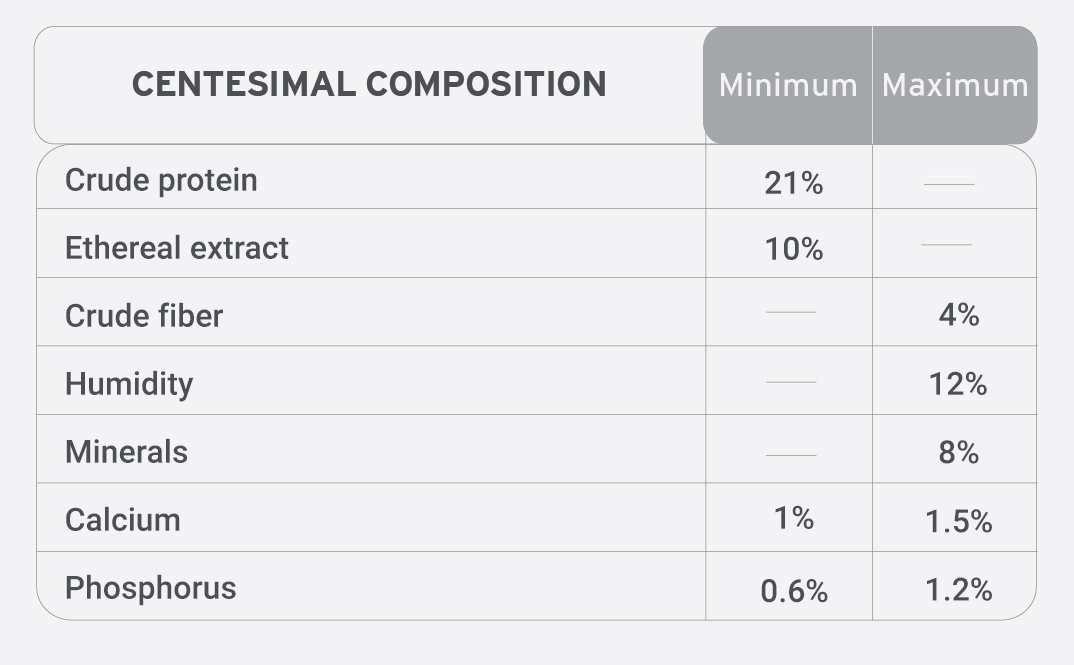Select the Maximum column header
The height and width of the screenshot is (665, 1074).
955,86
